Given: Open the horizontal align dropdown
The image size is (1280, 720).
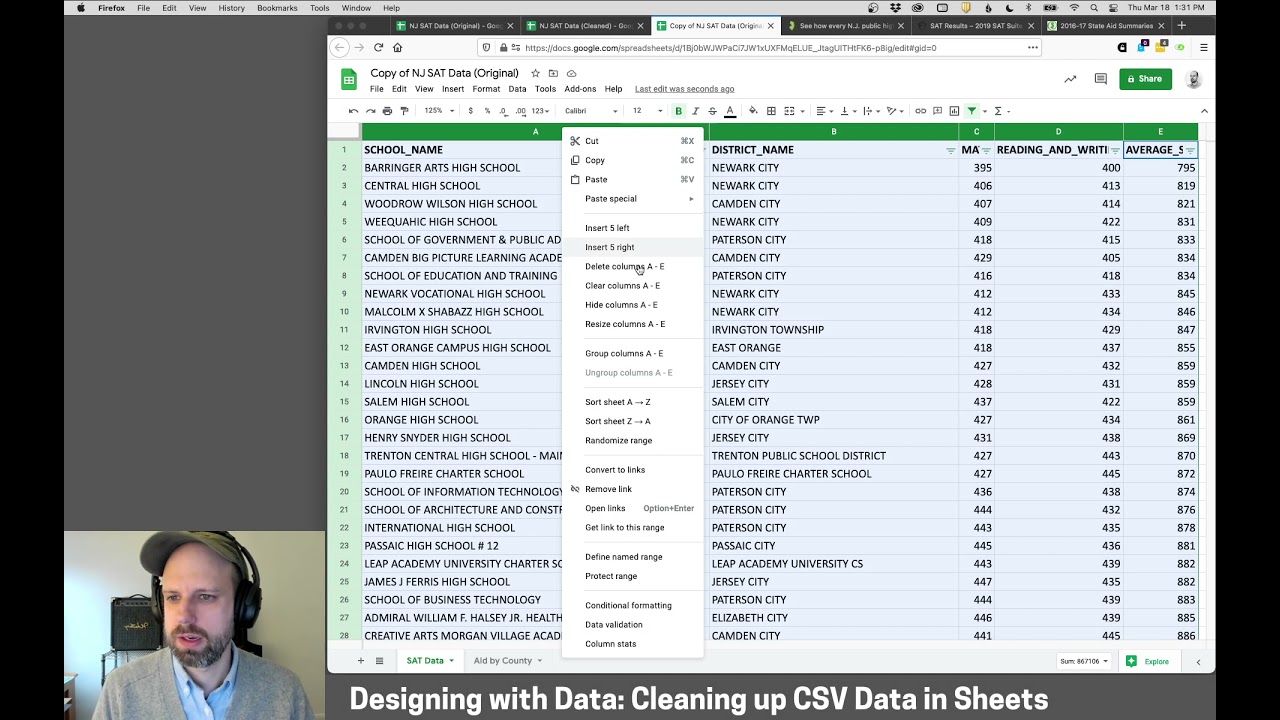Looking at the screenshot, I should (x=823, y=111).
